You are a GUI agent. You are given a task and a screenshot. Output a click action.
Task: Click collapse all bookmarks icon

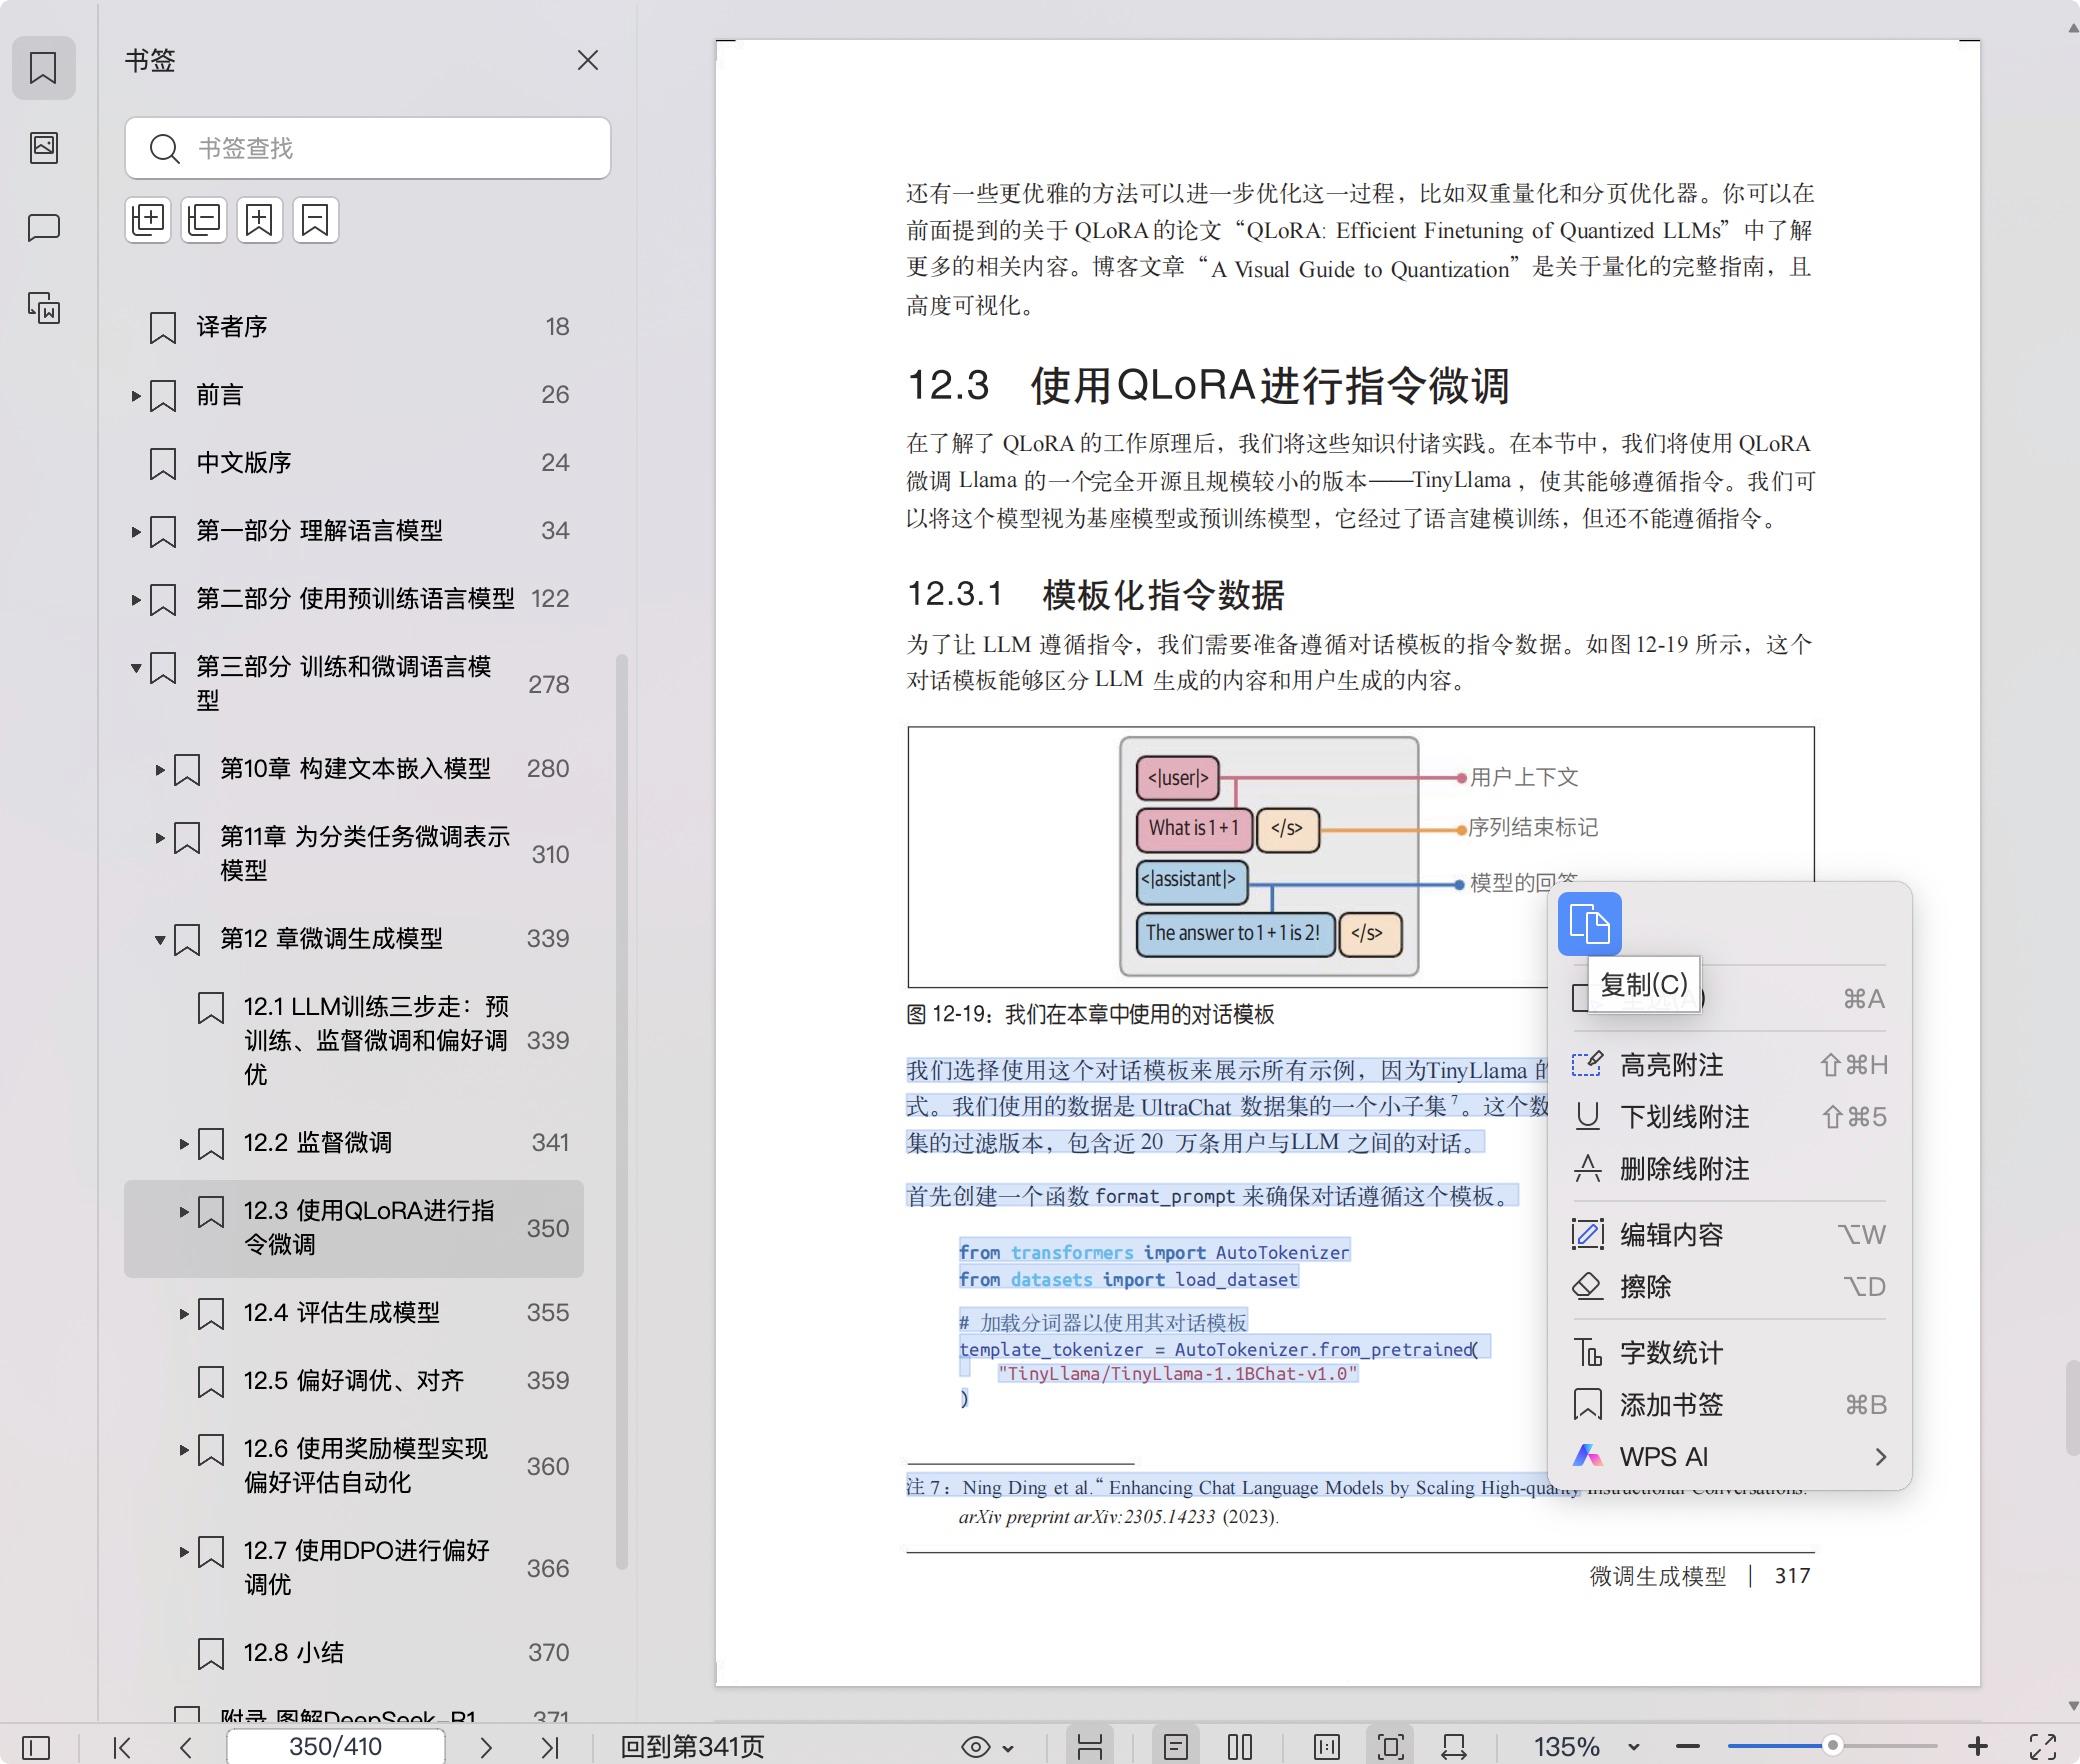point(204,220)
